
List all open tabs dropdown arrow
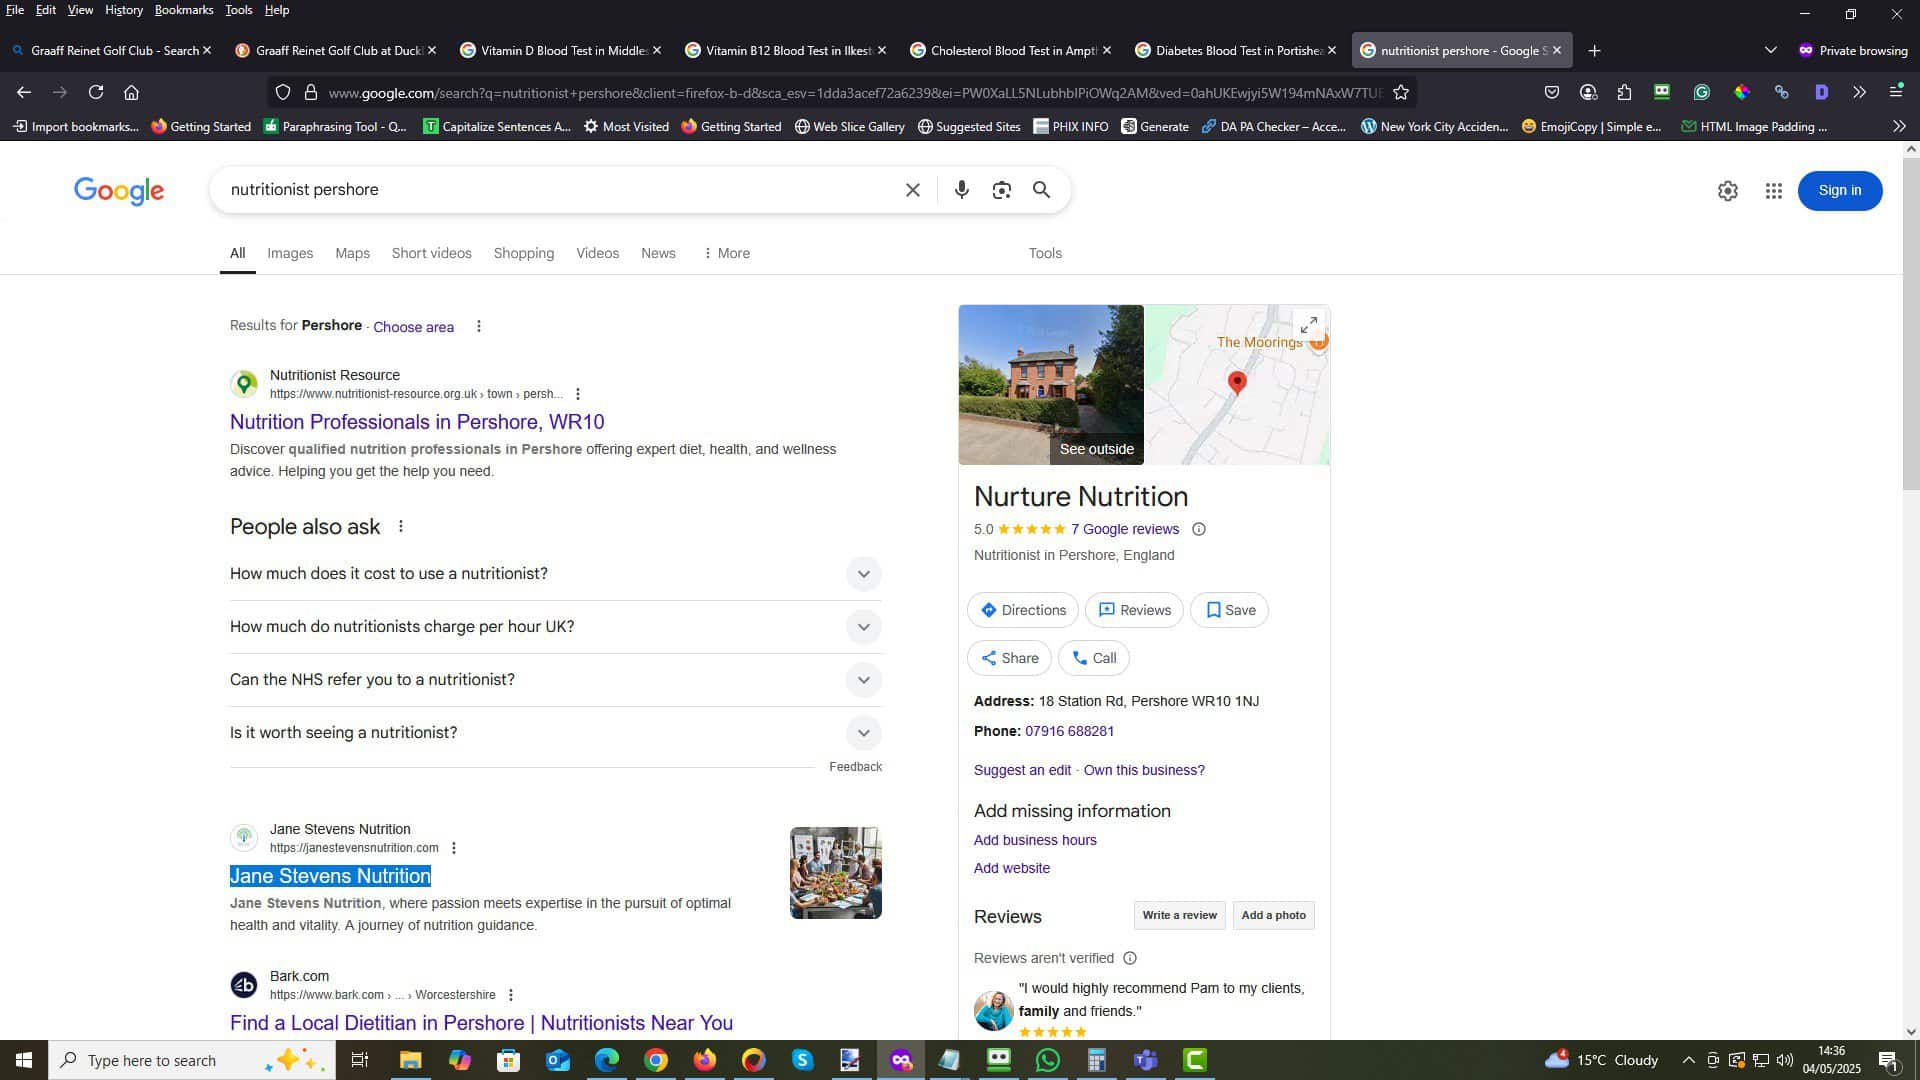pos(1770,50)
